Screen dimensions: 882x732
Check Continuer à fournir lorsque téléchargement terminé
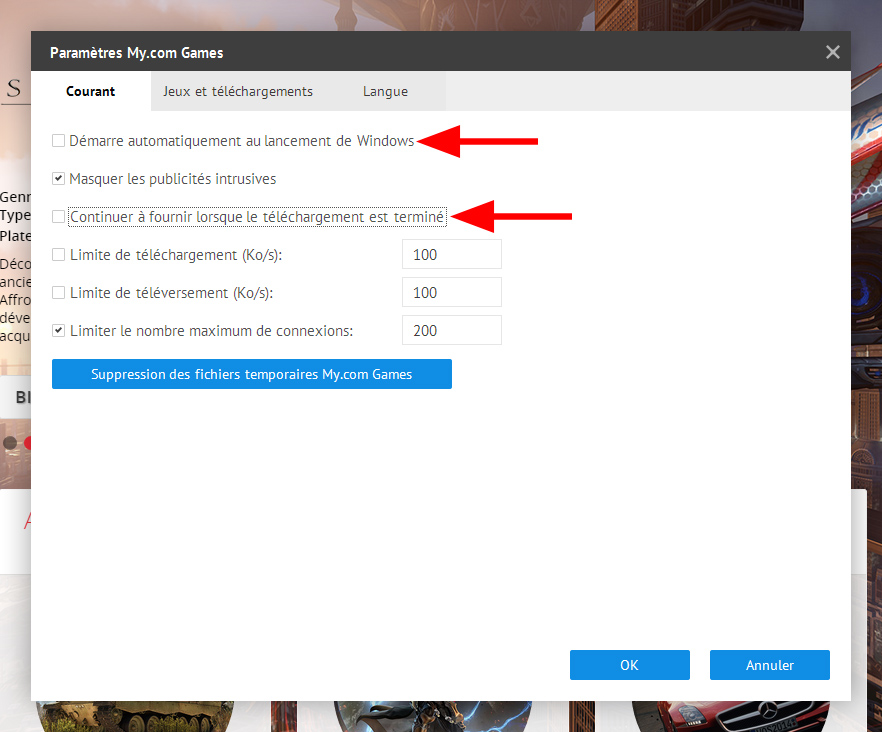click(58, 217)
